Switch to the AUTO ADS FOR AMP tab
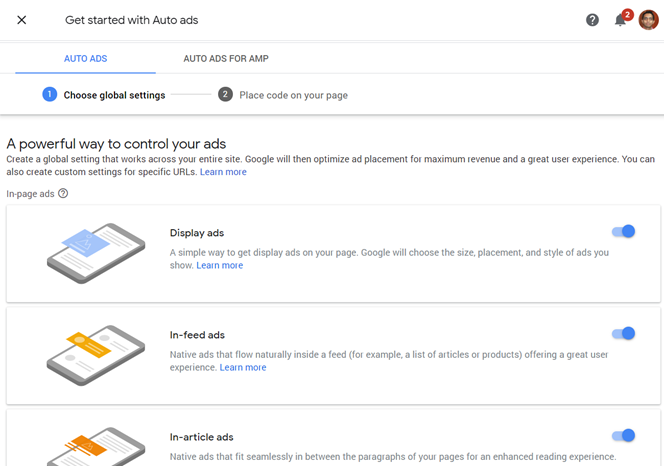Viewport: 664px width, 466px height. click(x=226, y=58)
